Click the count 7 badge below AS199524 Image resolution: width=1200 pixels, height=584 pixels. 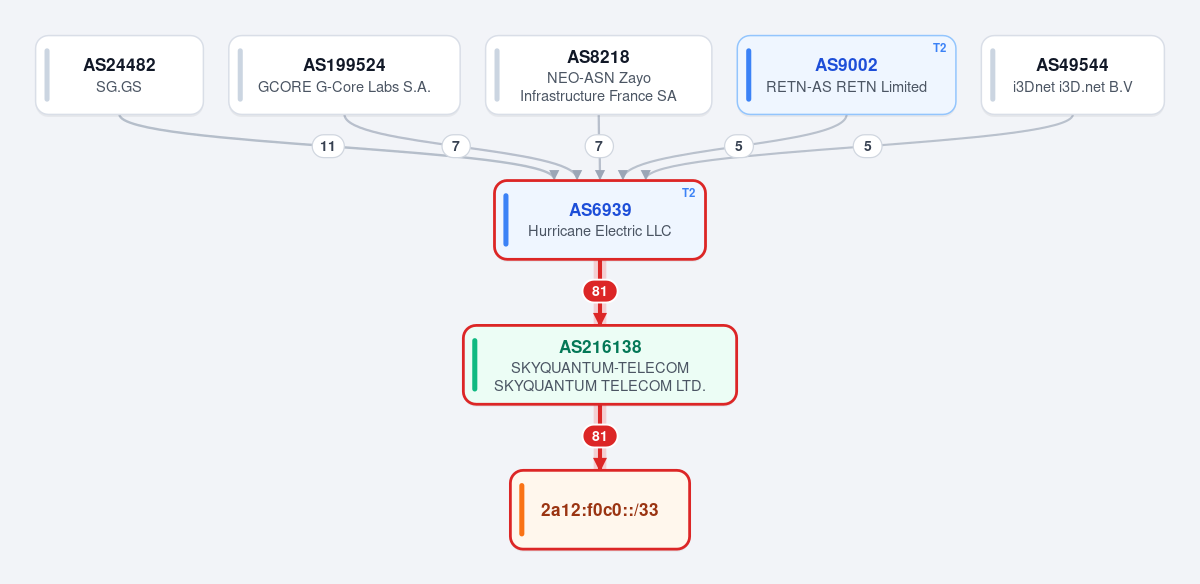click(455, 147)
